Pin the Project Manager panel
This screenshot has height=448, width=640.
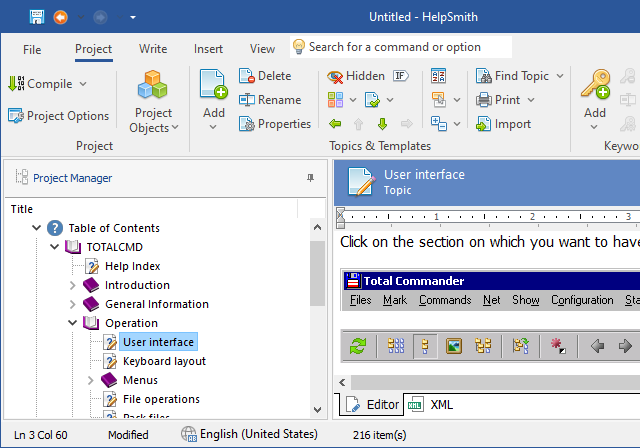(310, 178)
